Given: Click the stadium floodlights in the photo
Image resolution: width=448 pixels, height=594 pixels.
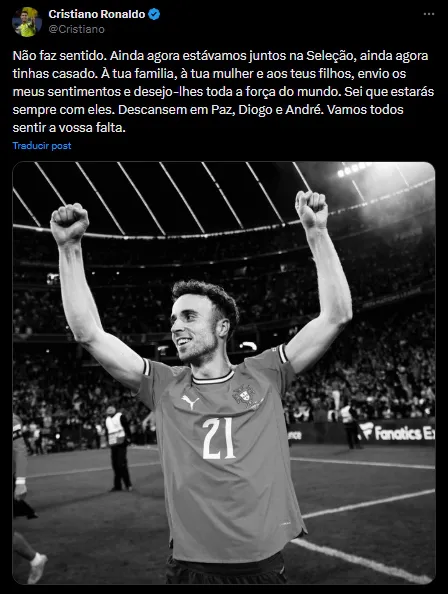Looking at the screenshot, I should tap(353, 169).
